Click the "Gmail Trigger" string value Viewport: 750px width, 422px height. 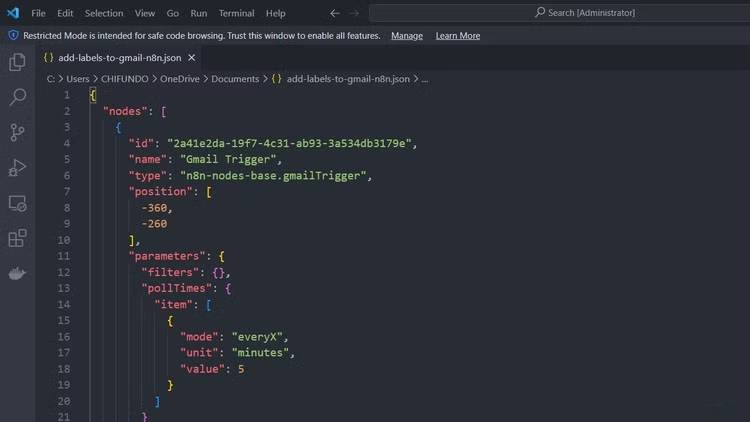[x=228, y=159]
